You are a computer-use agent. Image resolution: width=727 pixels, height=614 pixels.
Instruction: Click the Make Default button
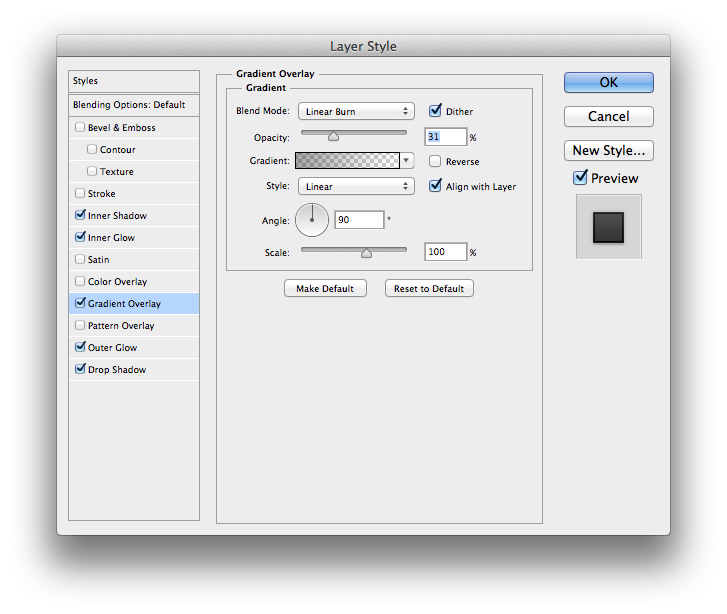pyautogui.click(x=325, y=288)
